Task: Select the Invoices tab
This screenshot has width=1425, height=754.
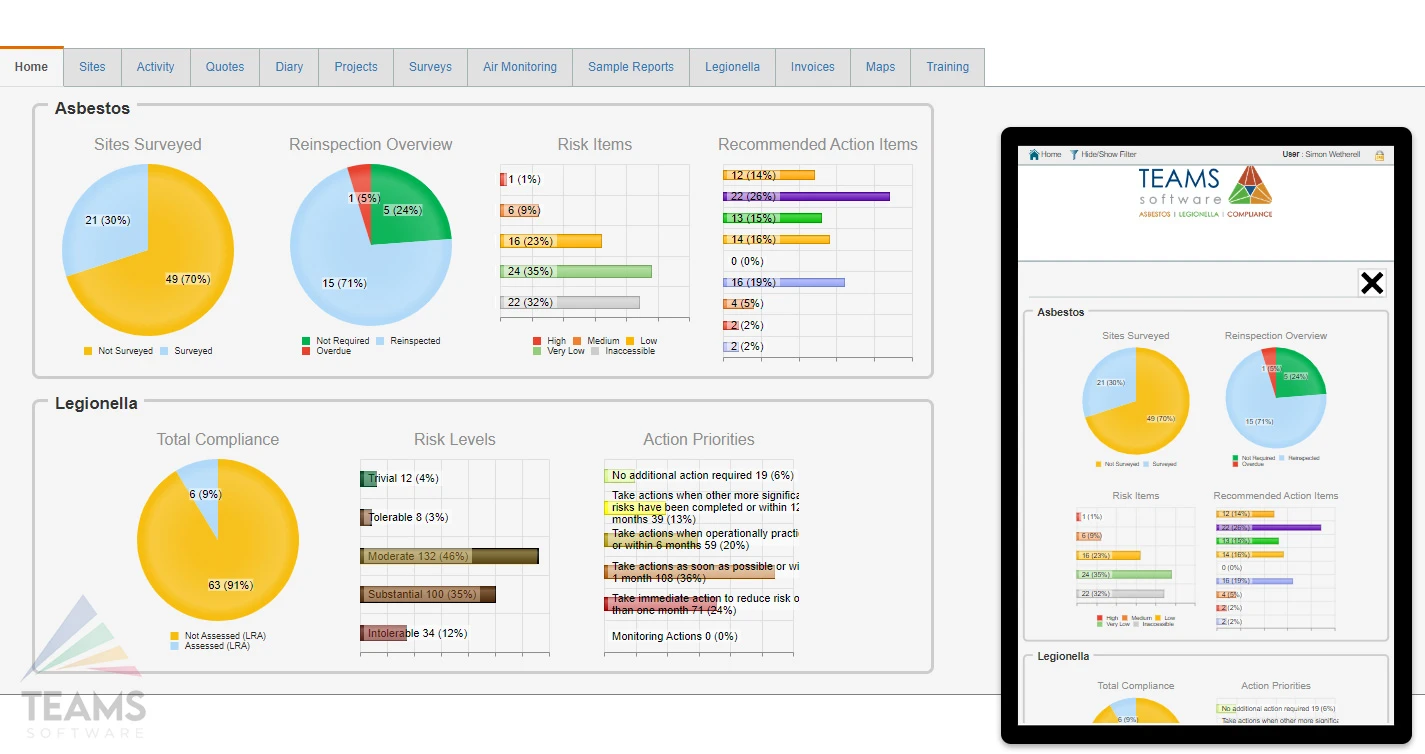Action: click(812, 67)
